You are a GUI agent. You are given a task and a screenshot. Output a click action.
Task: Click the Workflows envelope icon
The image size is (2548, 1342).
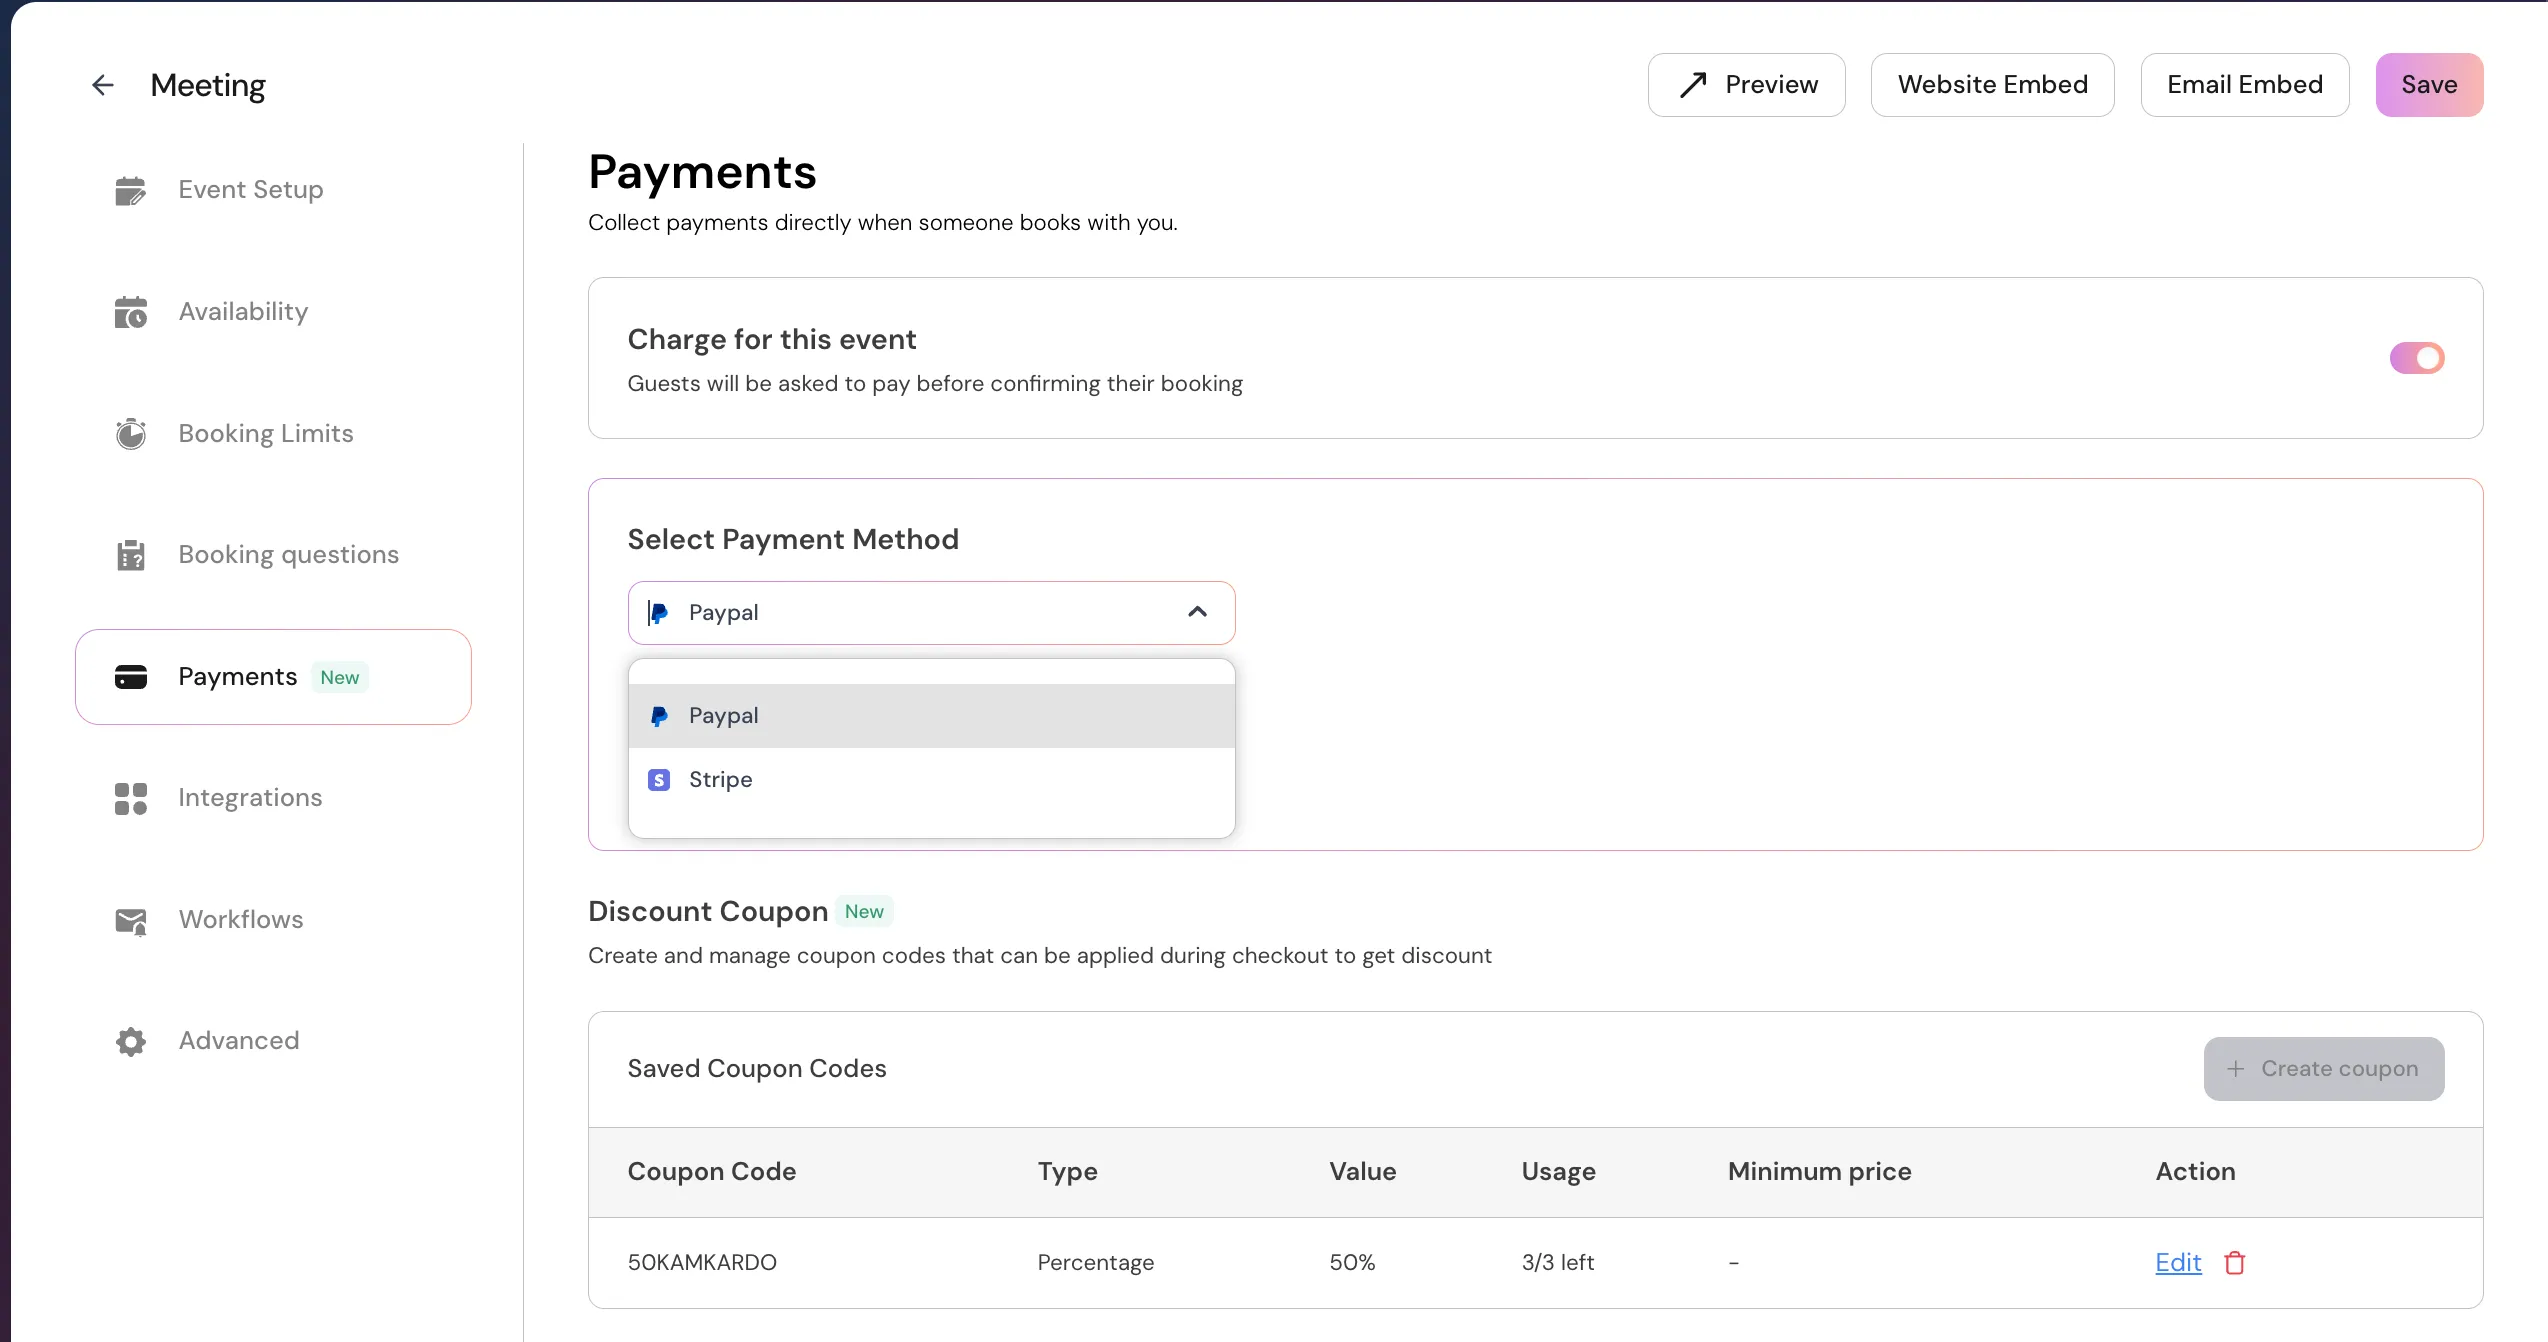(x=130, y=920)
